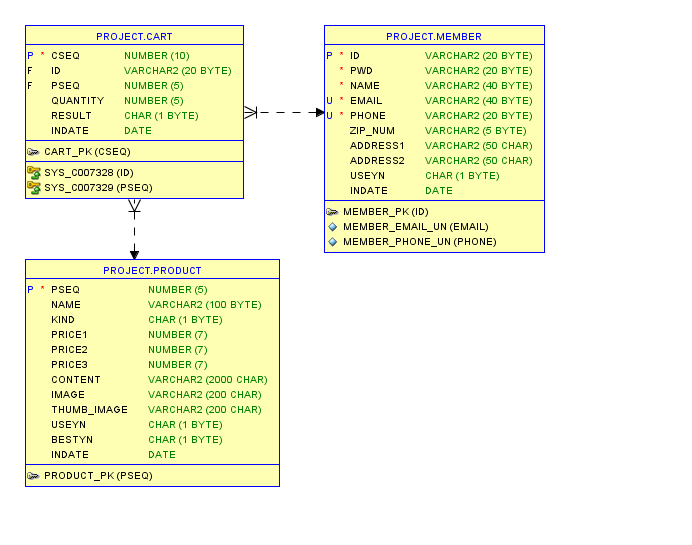Screen dimensions: 692x545
Task: Click the RESULT column in CART
Action: 71,116
